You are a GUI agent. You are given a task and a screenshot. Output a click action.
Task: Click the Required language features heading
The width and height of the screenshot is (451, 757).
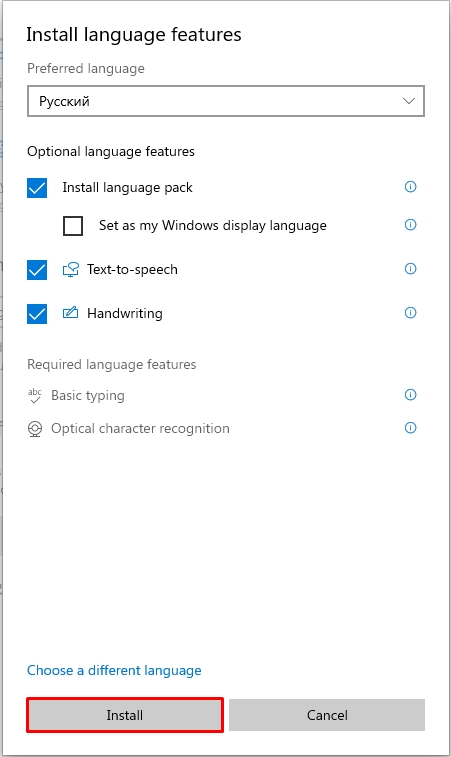112,364
